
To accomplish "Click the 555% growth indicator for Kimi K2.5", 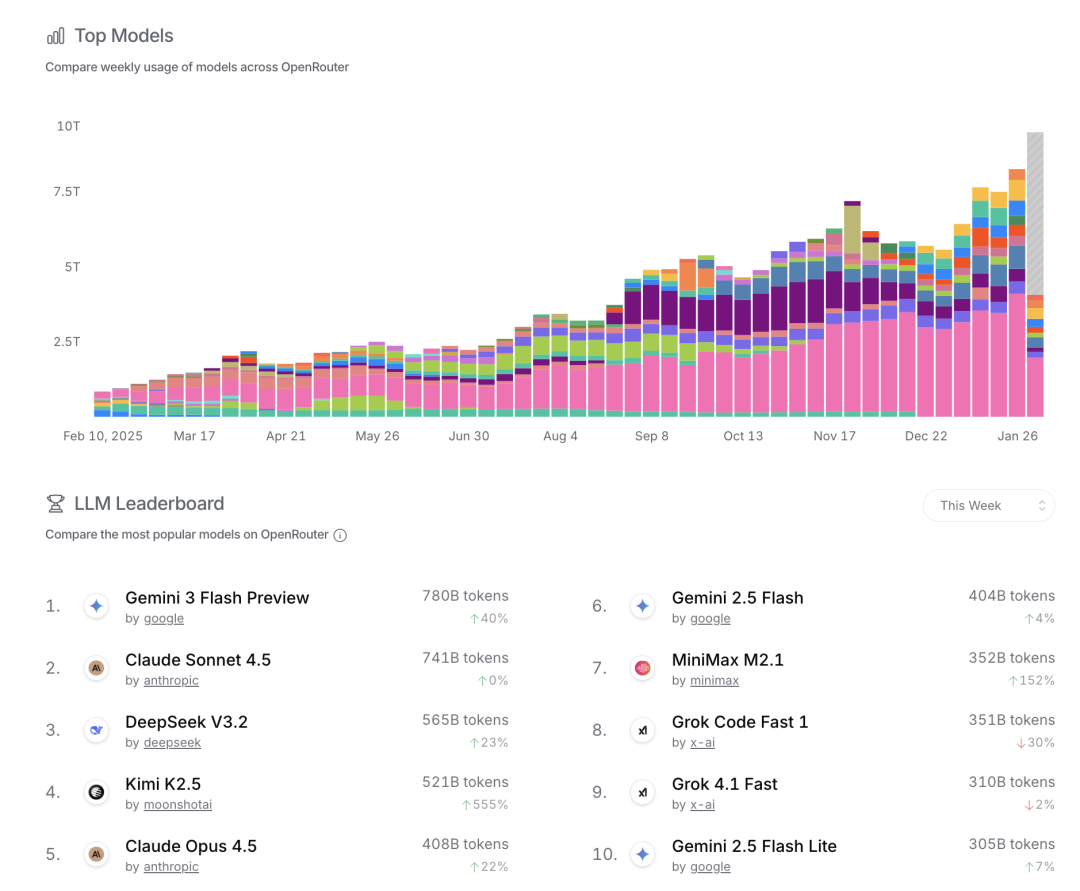I will [485, 804].
